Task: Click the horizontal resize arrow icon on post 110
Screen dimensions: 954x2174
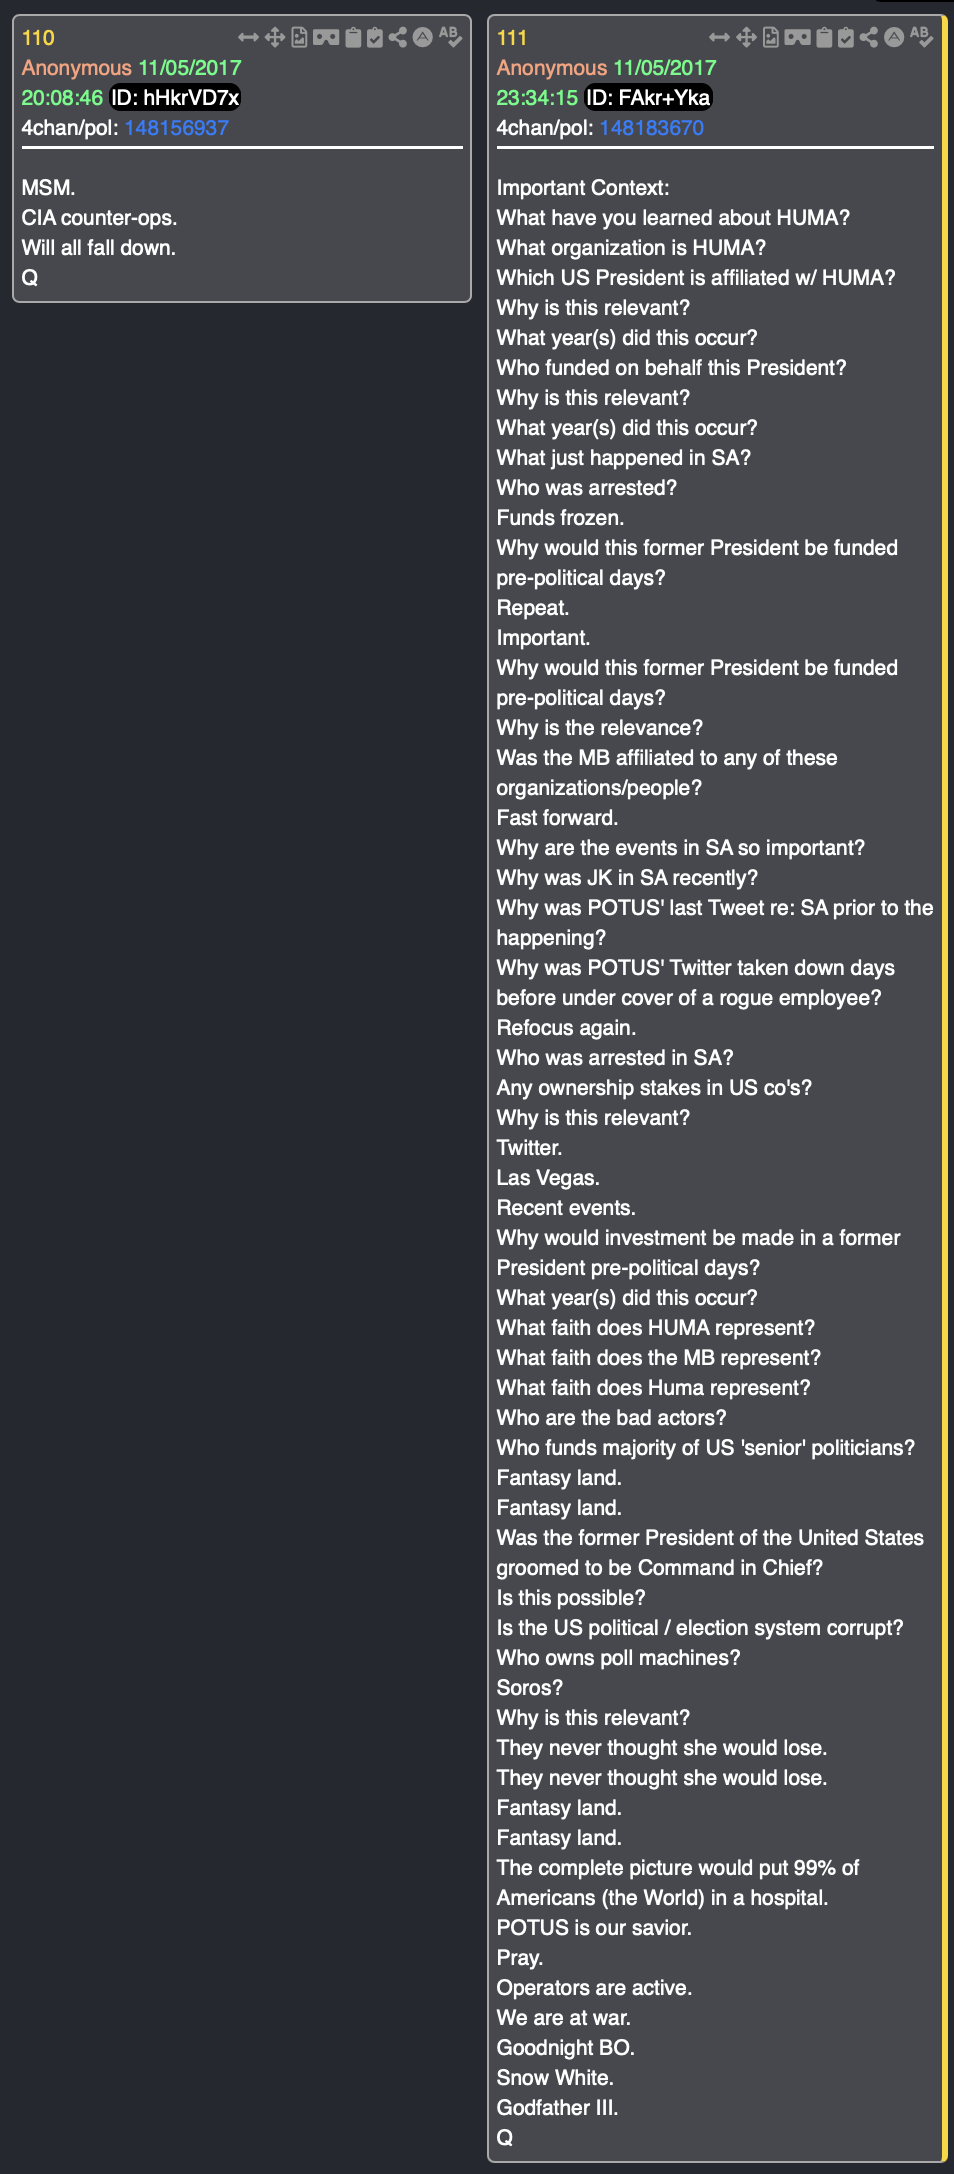Action: (248, 38)
